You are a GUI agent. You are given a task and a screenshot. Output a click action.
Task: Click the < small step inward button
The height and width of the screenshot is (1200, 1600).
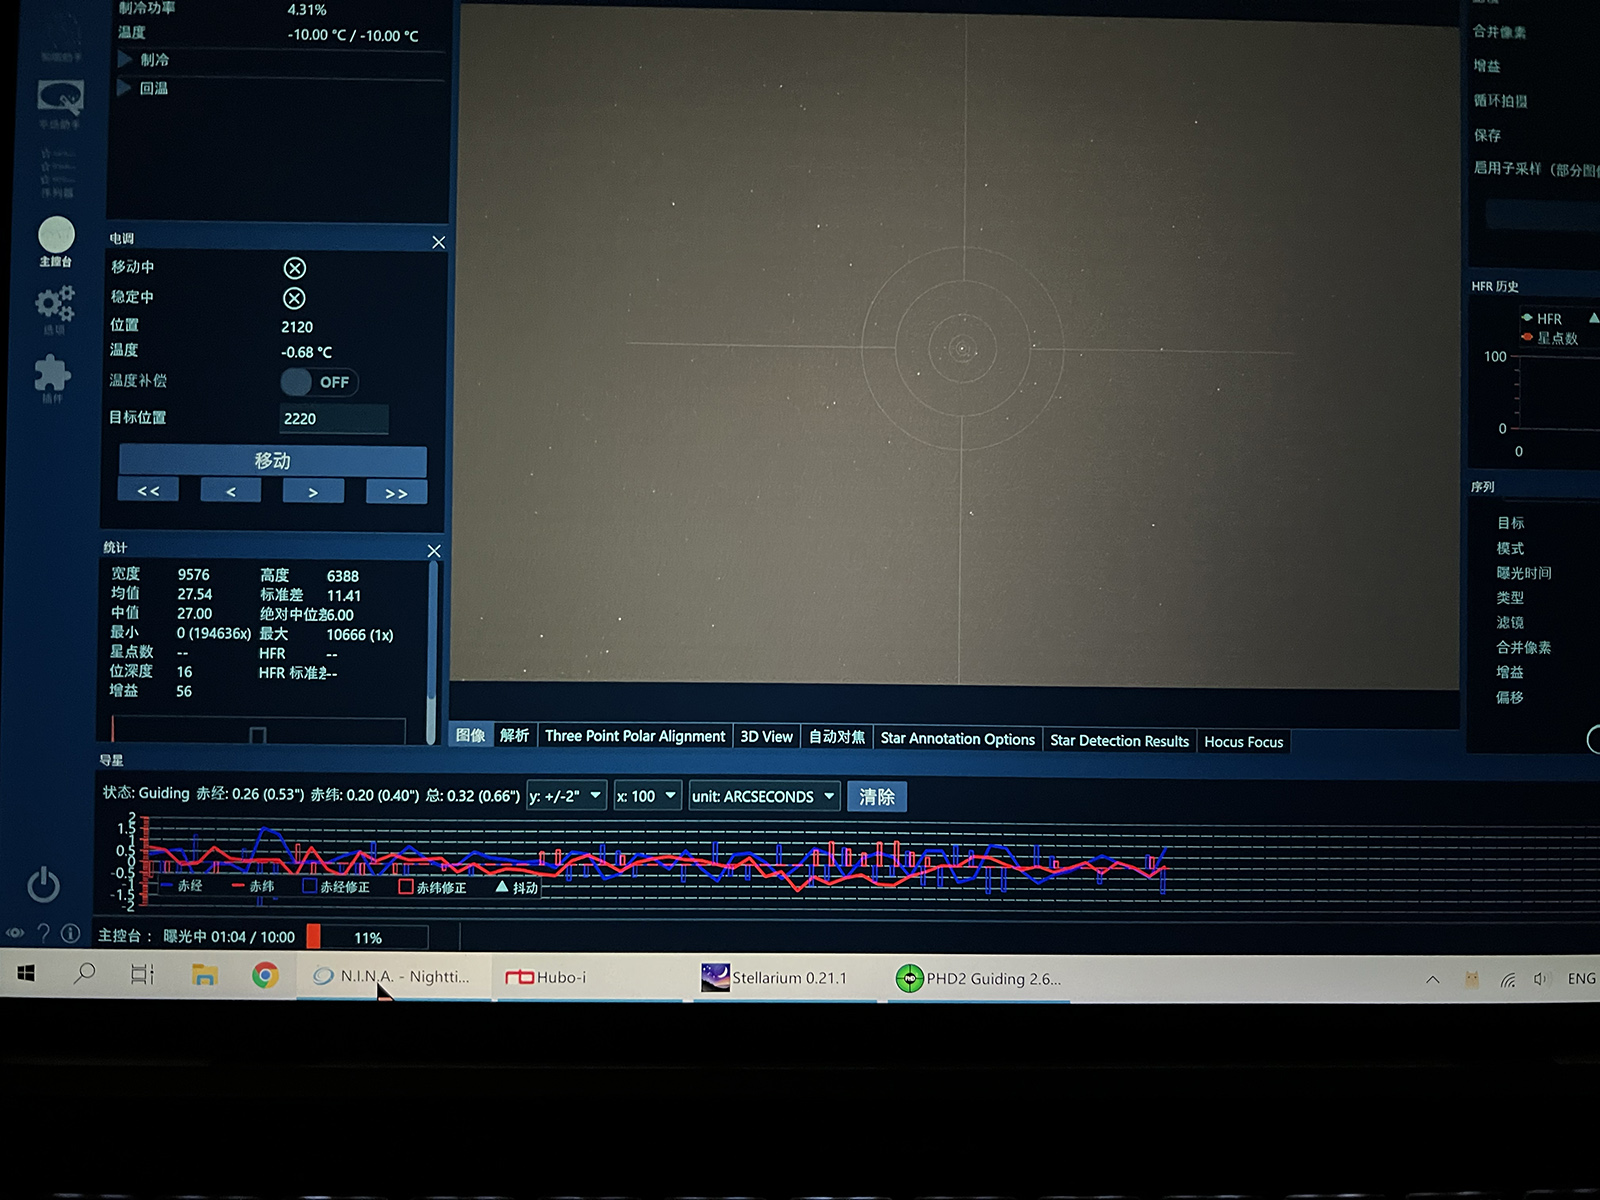[231, 492]
